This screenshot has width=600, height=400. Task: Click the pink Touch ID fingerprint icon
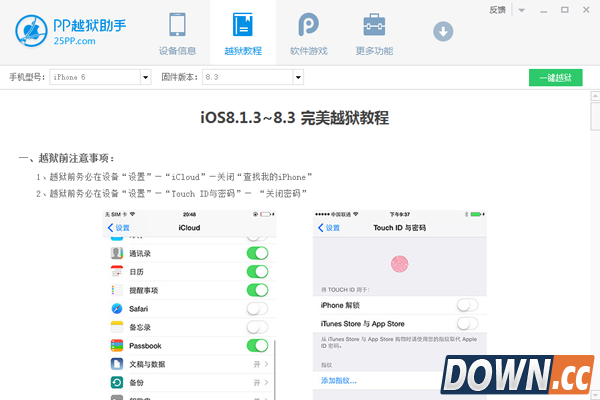click(399, 265)
